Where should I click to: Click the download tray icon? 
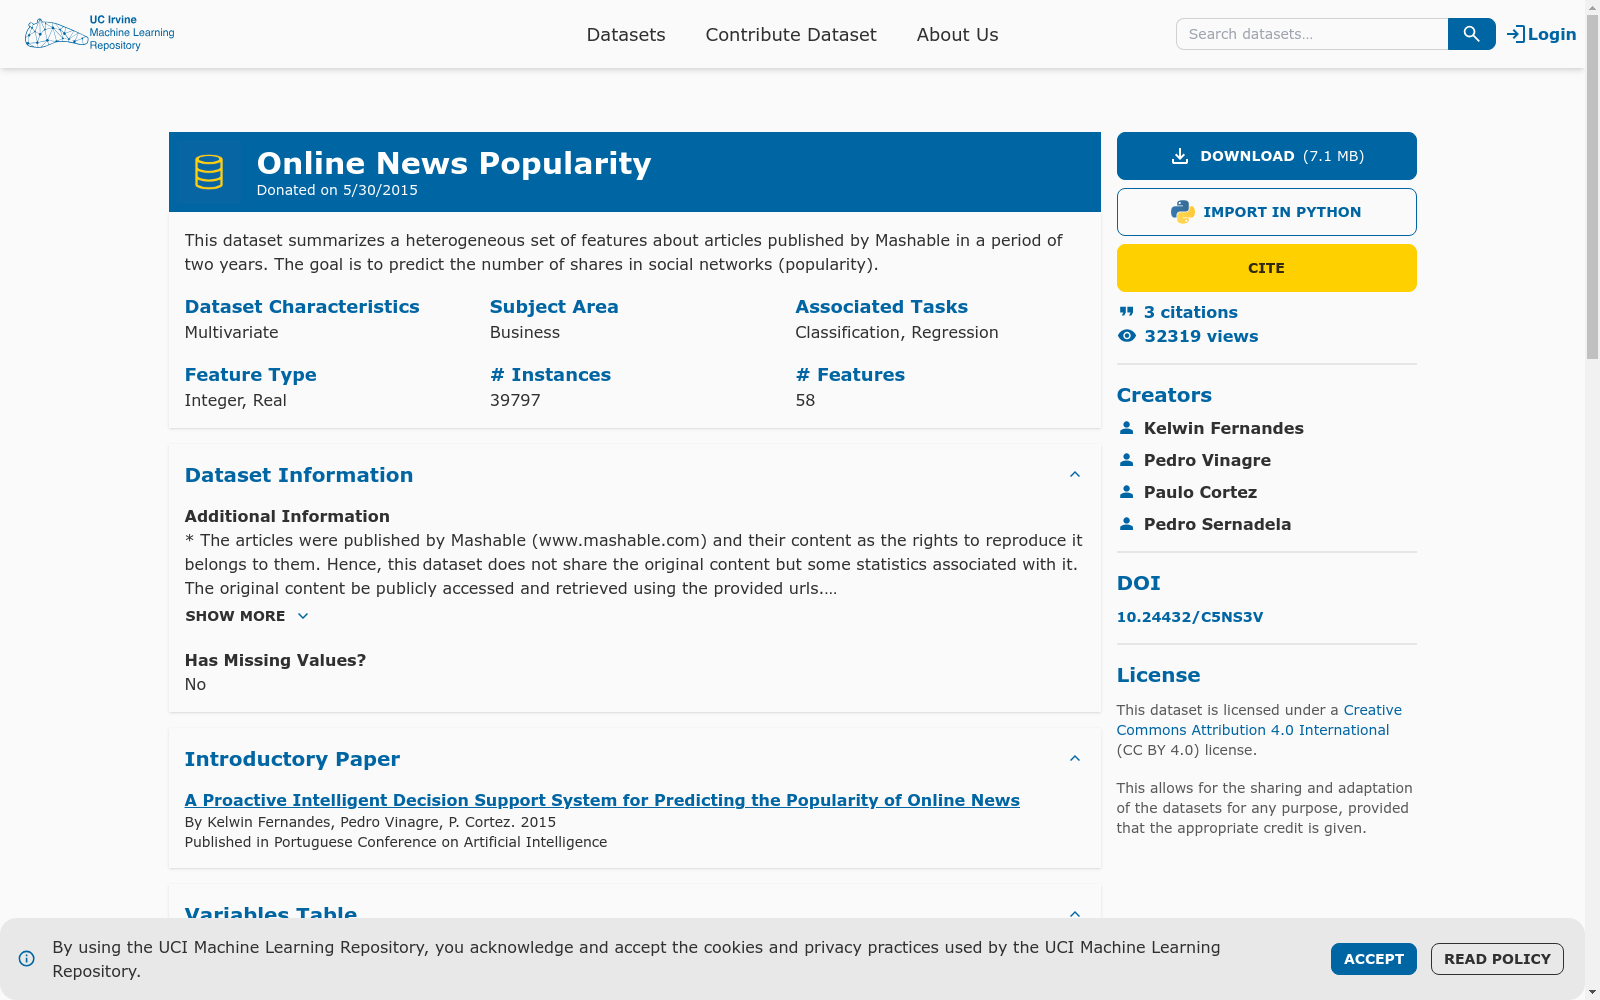coord(1180,156)
